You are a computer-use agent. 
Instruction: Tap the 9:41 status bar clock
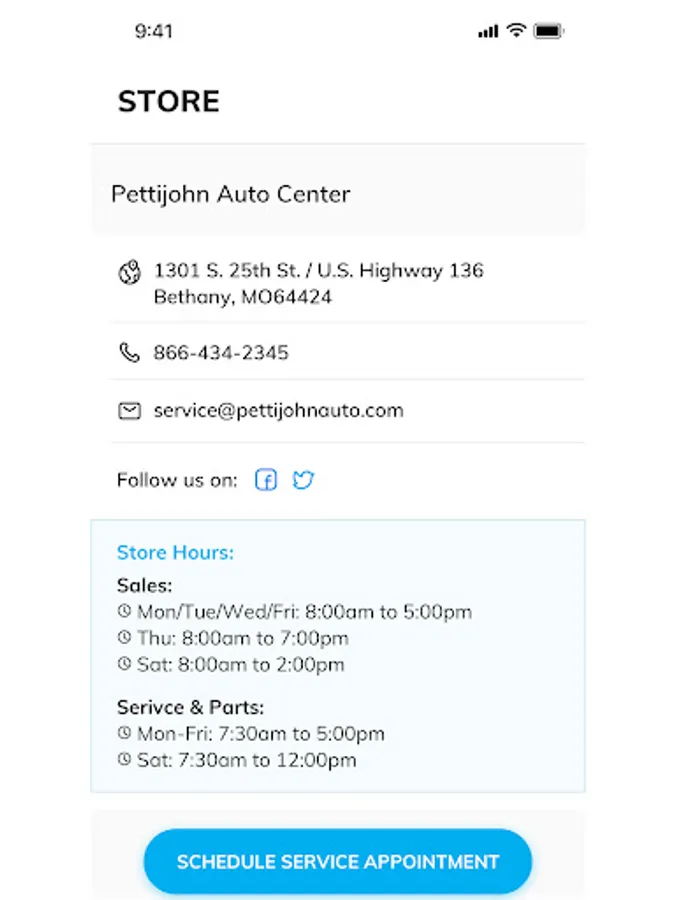(x=154, y=31)
